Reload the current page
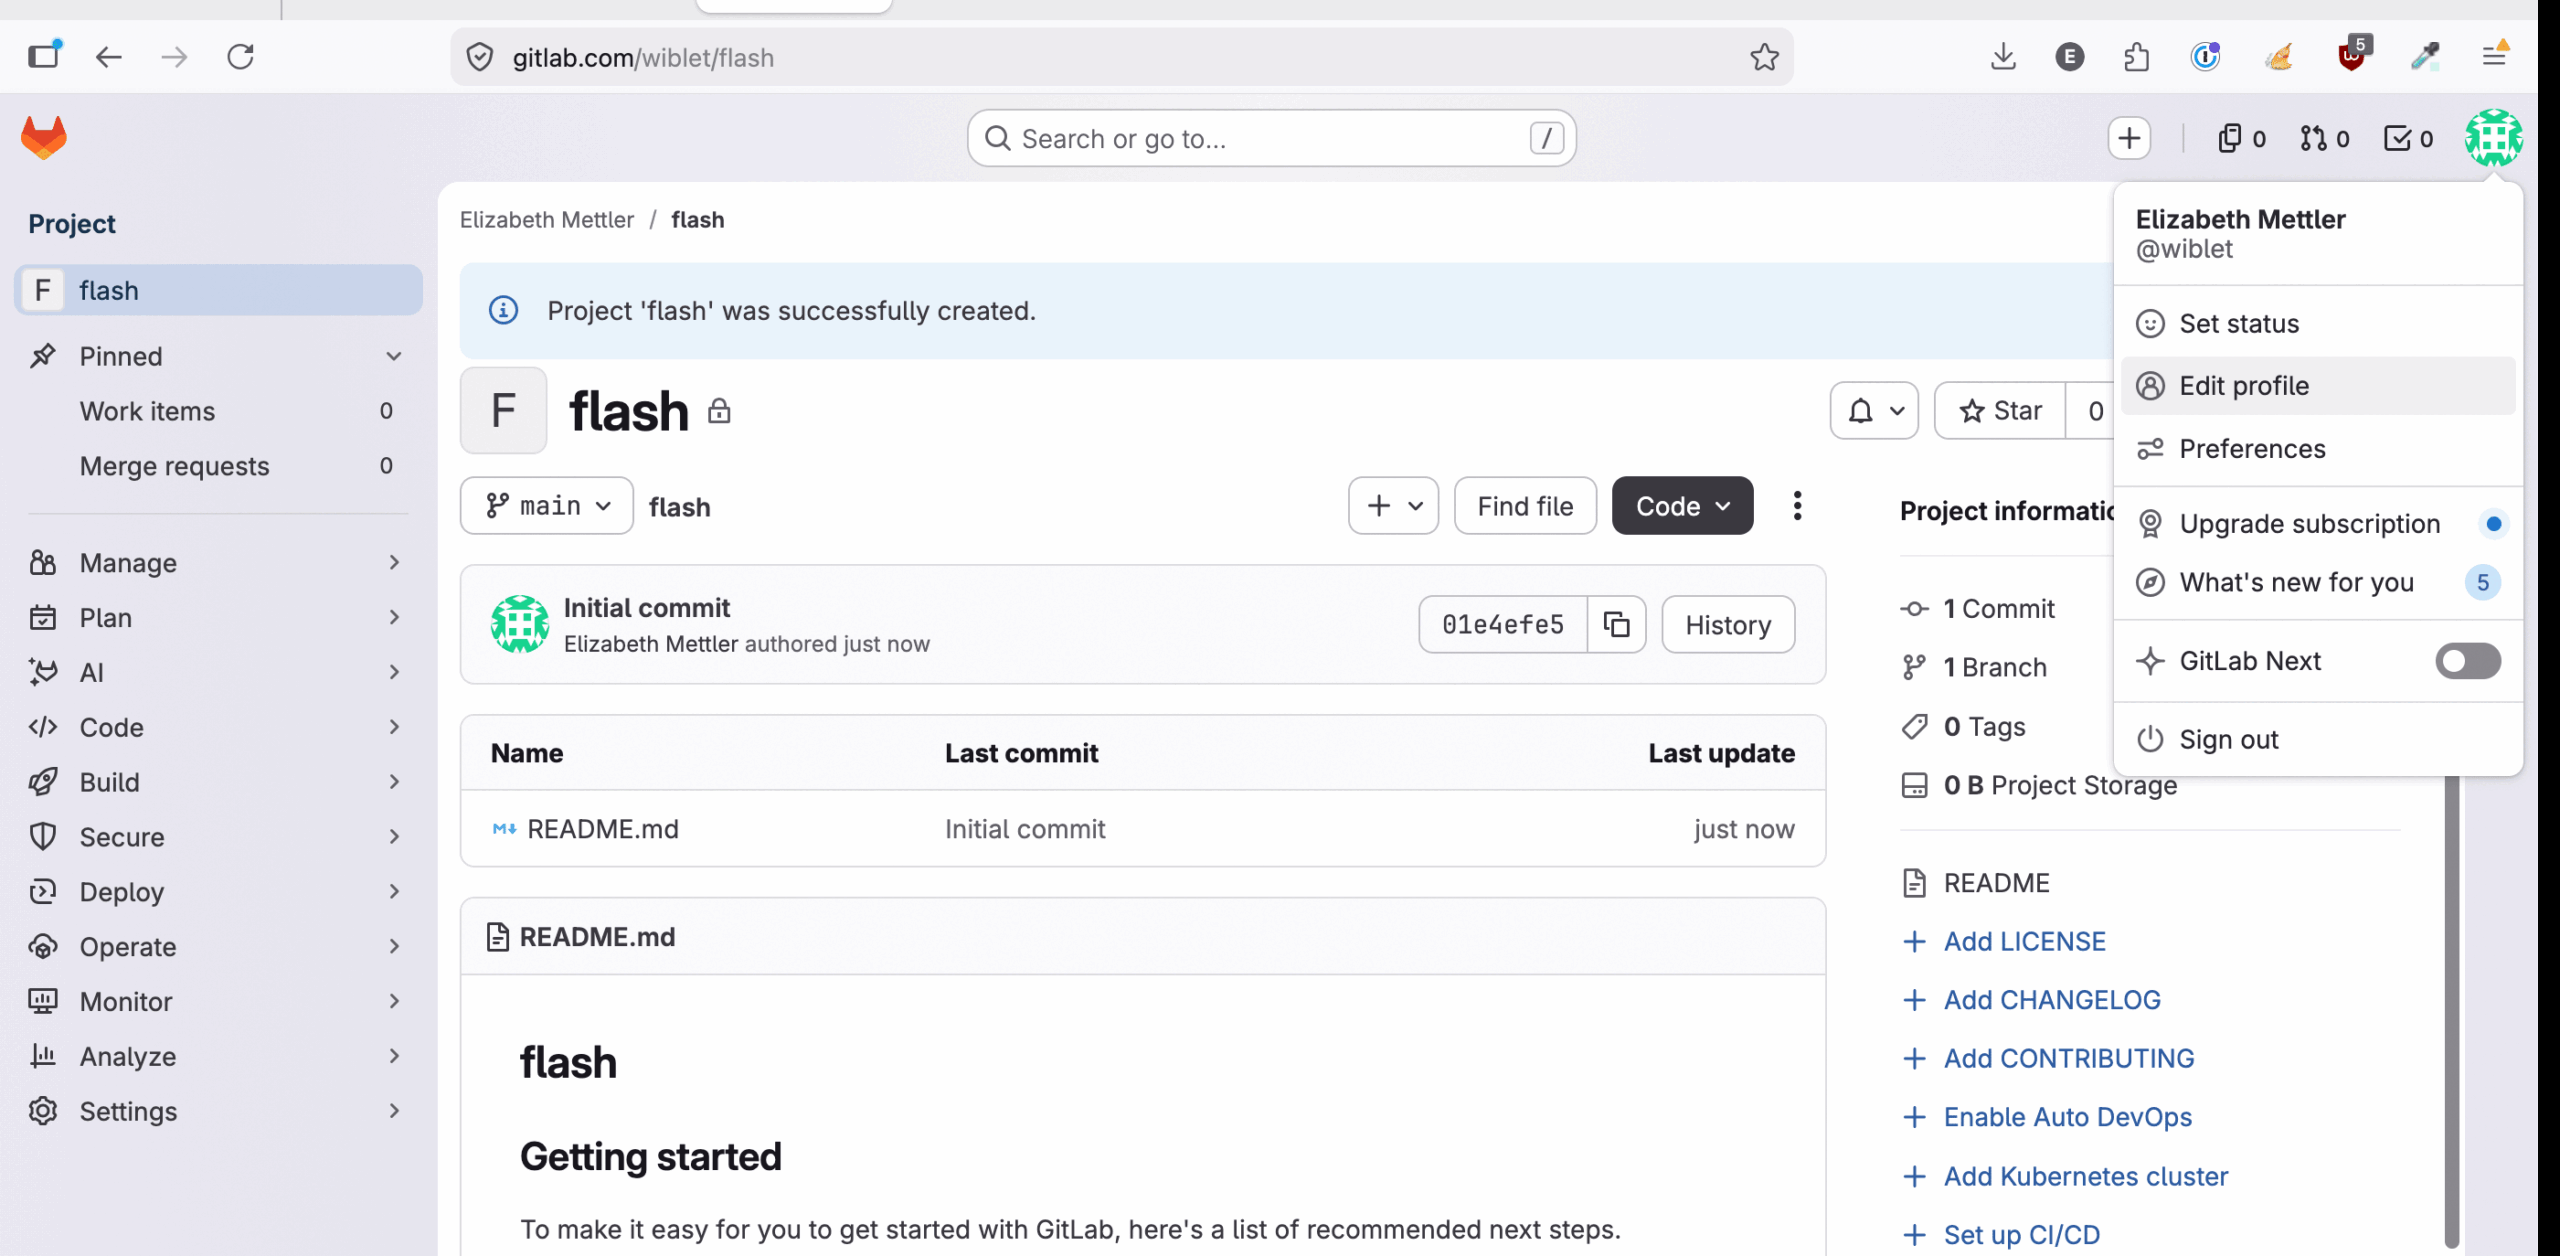Viewport: 2560px width, 1256px height. [x=240, y=57]
